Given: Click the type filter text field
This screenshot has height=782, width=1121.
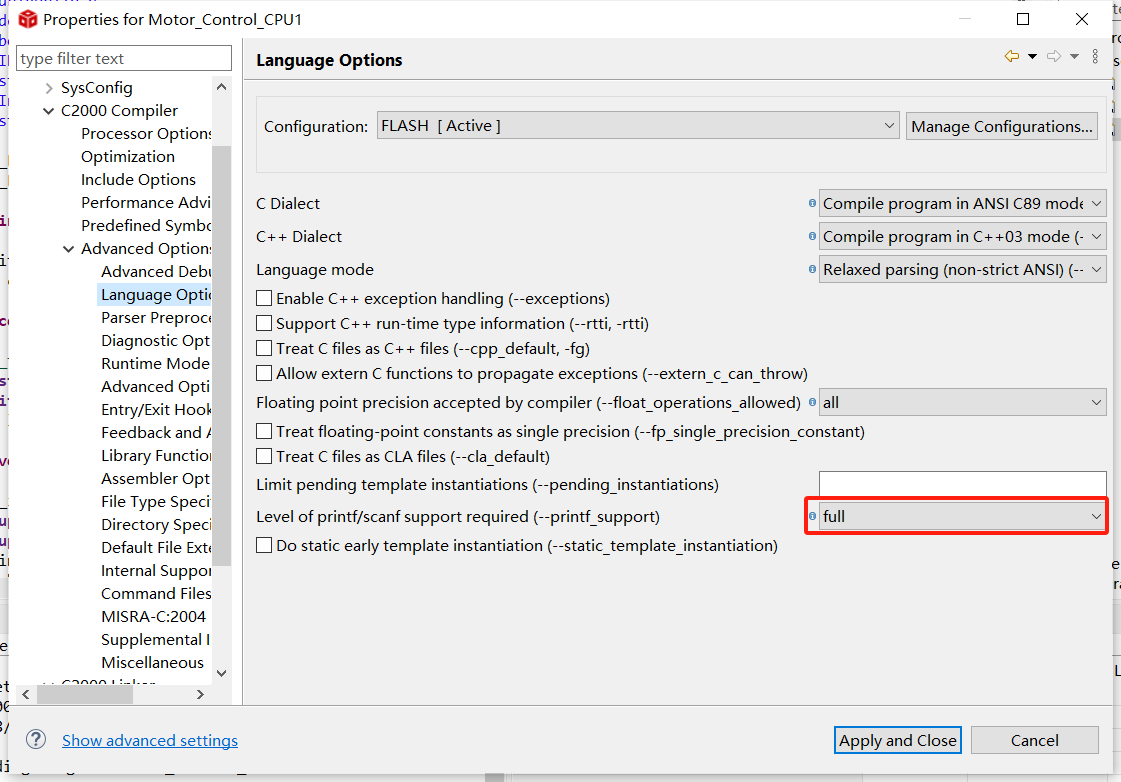Looking at the screenshot, I should 124,59.
